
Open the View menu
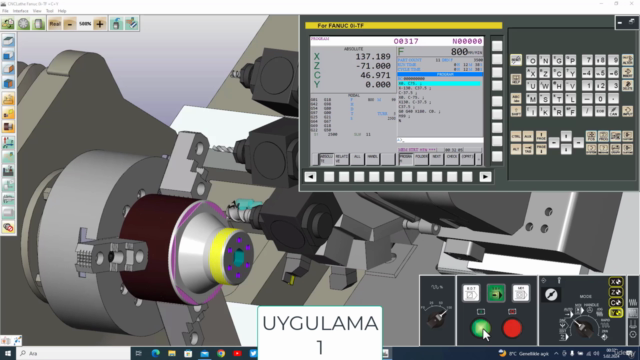click(x=37, y=11)
